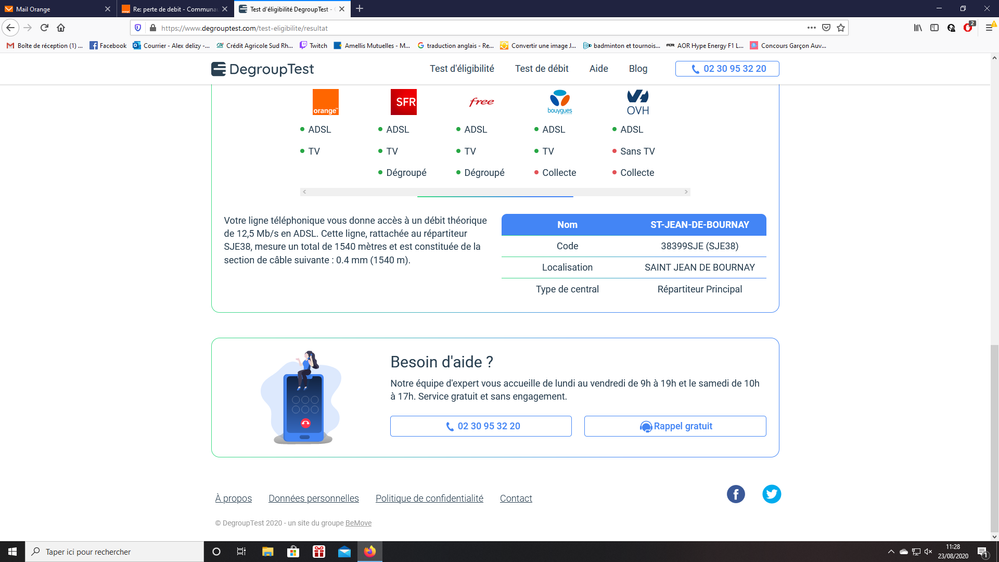Viewport: 999px width, 562px height.
Task: Open the Firefox hamburger menu
Action: coord(989,27)
